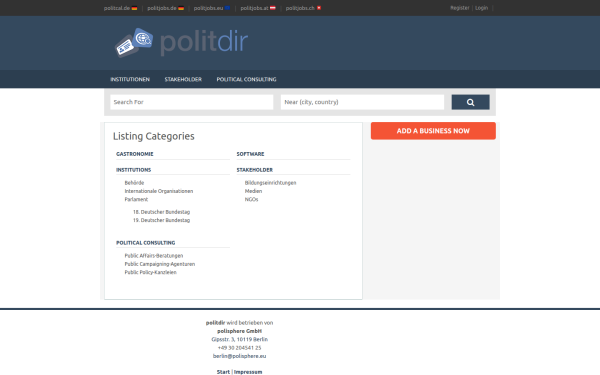The width and height of the screenshot is (600, 375).
Task: Open the politcal.de link
Action: click(120, 8)
